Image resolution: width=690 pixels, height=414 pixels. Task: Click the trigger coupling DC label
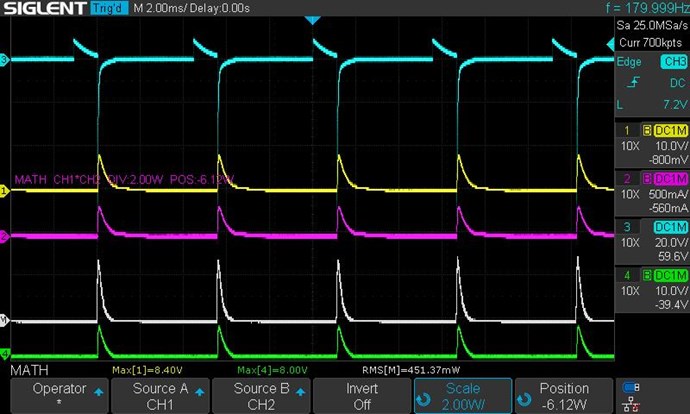[x=678, y=83]
